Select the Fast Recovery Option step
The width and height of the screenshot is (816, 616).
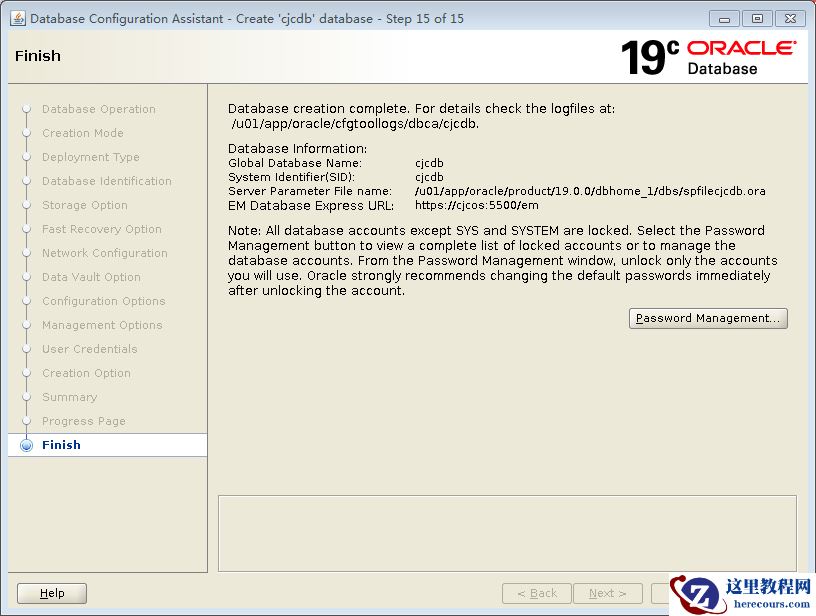[x=102, y=229]
